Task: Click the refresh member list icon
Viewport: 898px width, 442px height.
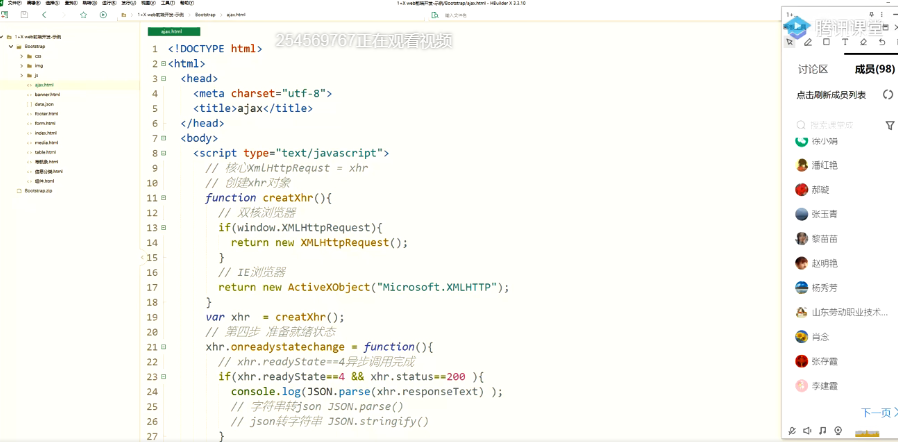Action: [x=887, y=95]
